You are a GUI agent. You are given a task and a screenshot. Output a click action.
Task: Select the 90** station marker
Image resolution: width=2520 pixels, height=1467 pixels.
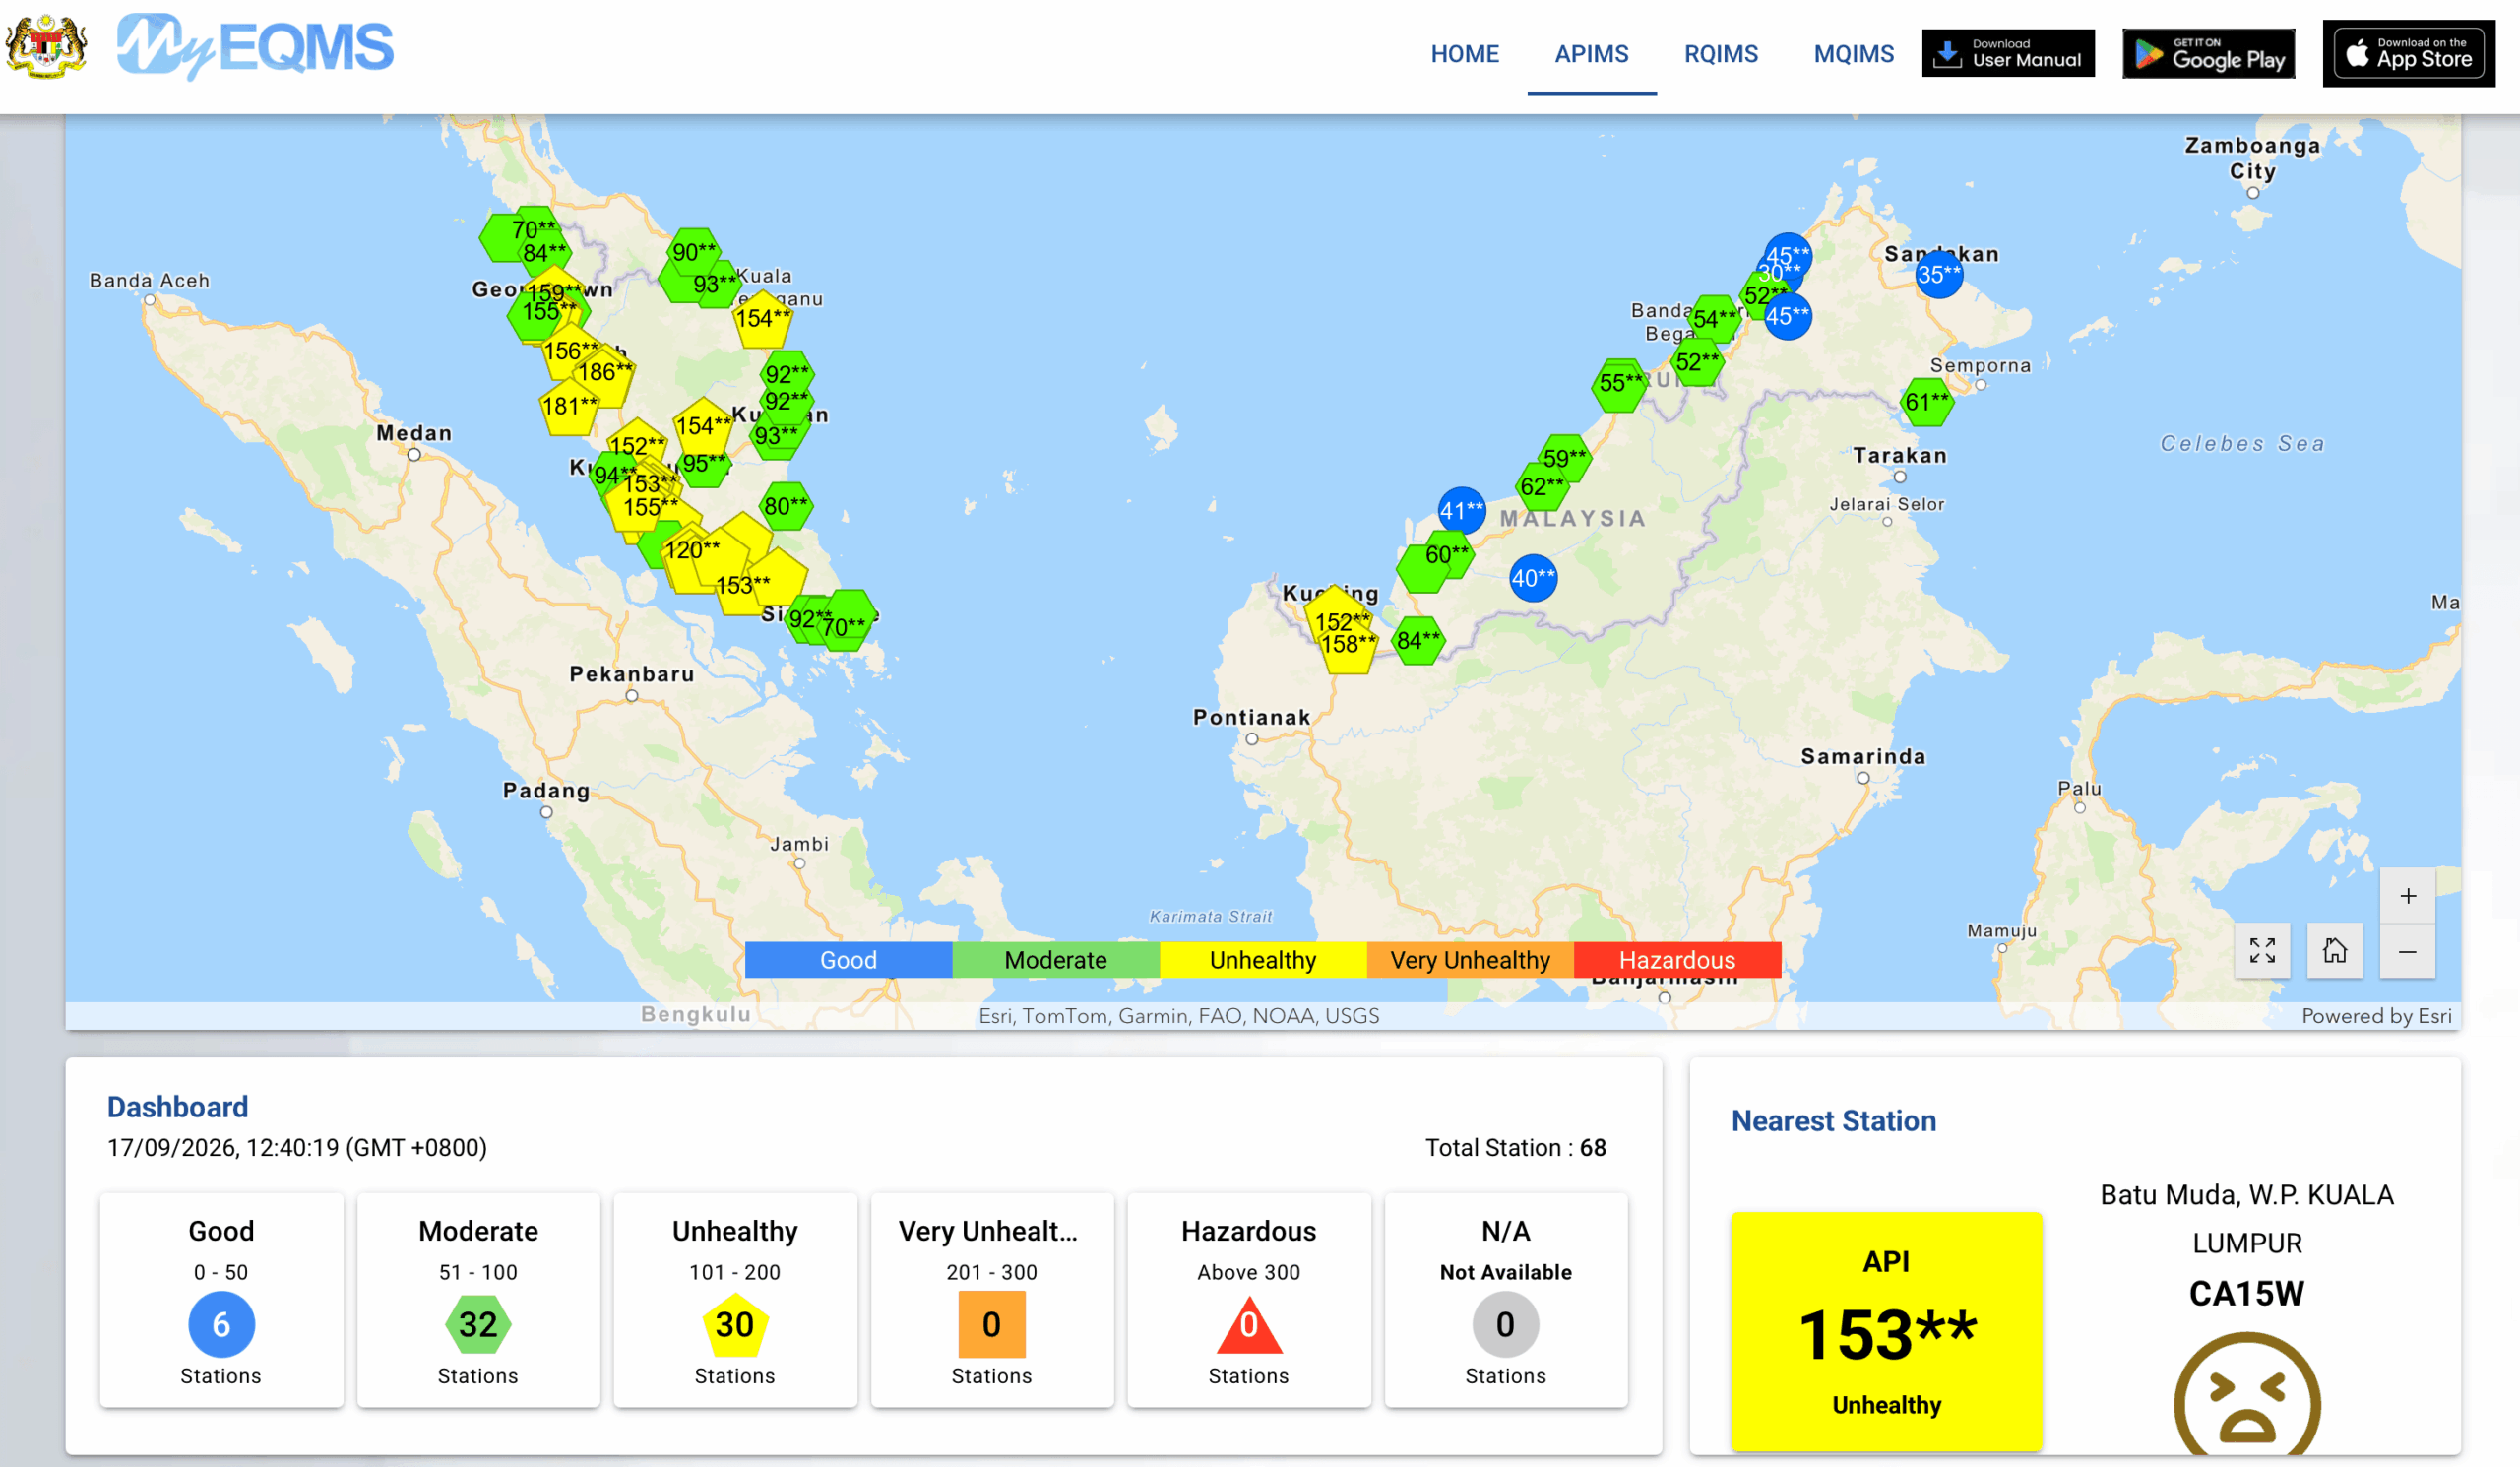pyautogui.click(x=694, y=252)
